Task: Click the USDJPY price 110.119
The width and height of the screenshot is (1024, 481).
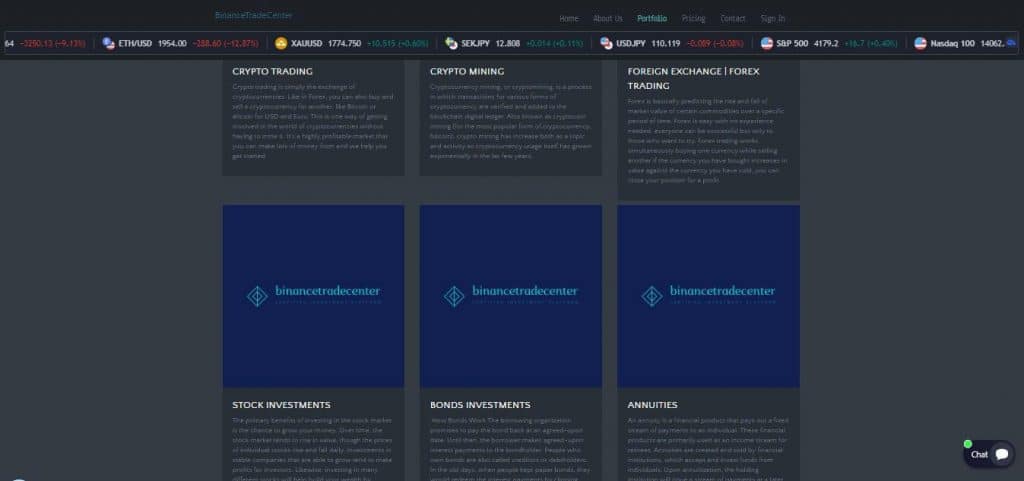Action: pyautogui.click(x=665, y=43)
